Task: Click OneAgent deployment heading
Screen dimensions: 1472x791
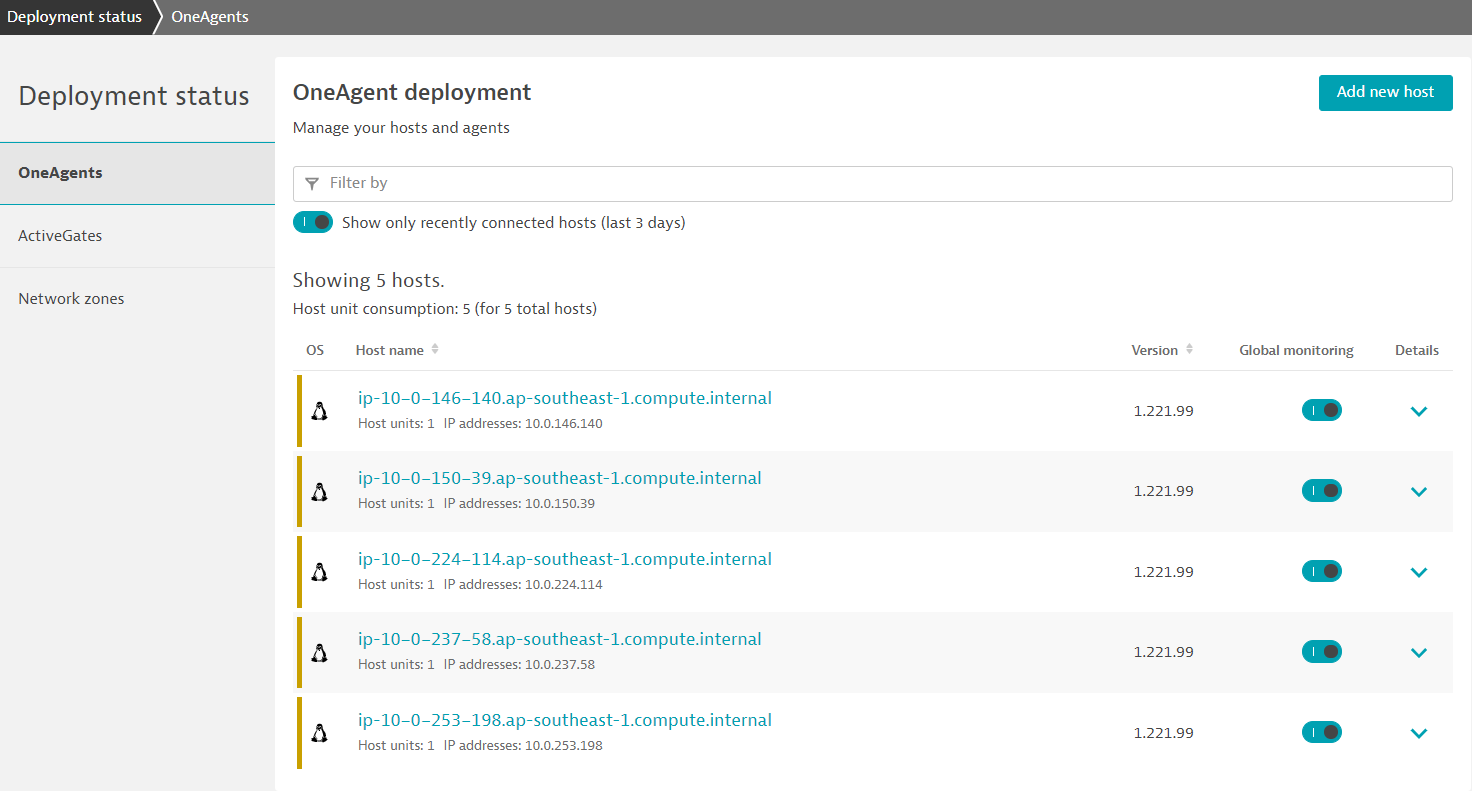Action: (x=412, y=93)
